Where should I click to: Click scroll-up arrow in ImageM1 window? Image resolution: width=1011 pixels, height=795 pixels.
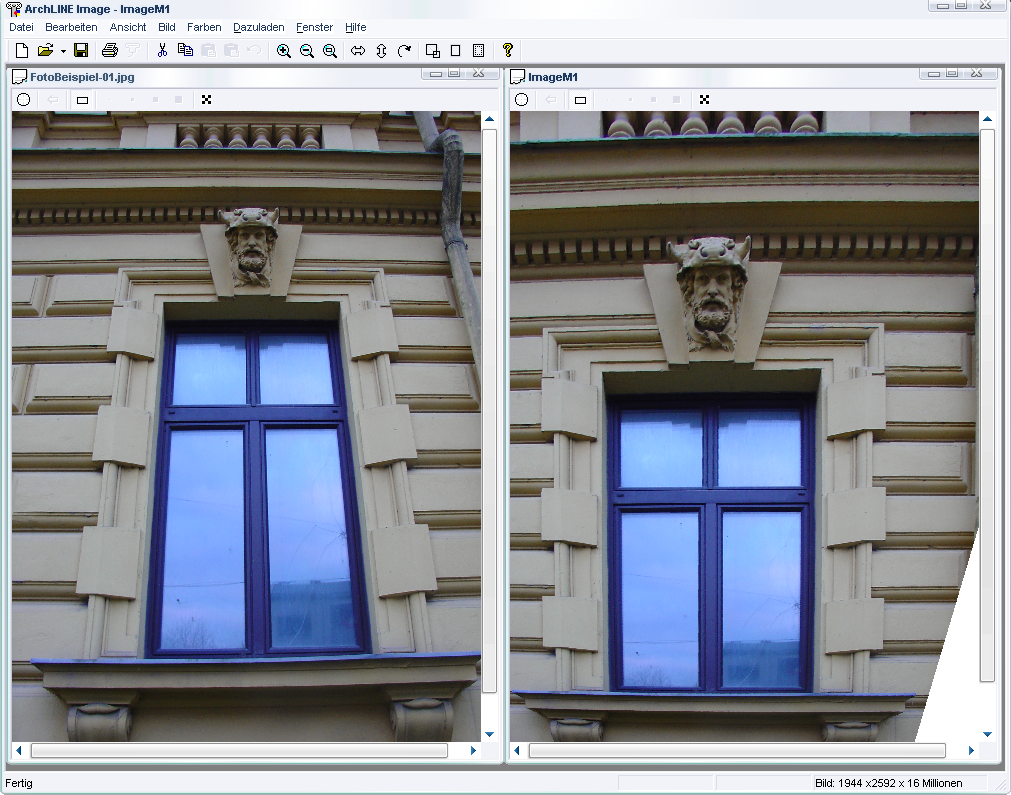point(987,119)
